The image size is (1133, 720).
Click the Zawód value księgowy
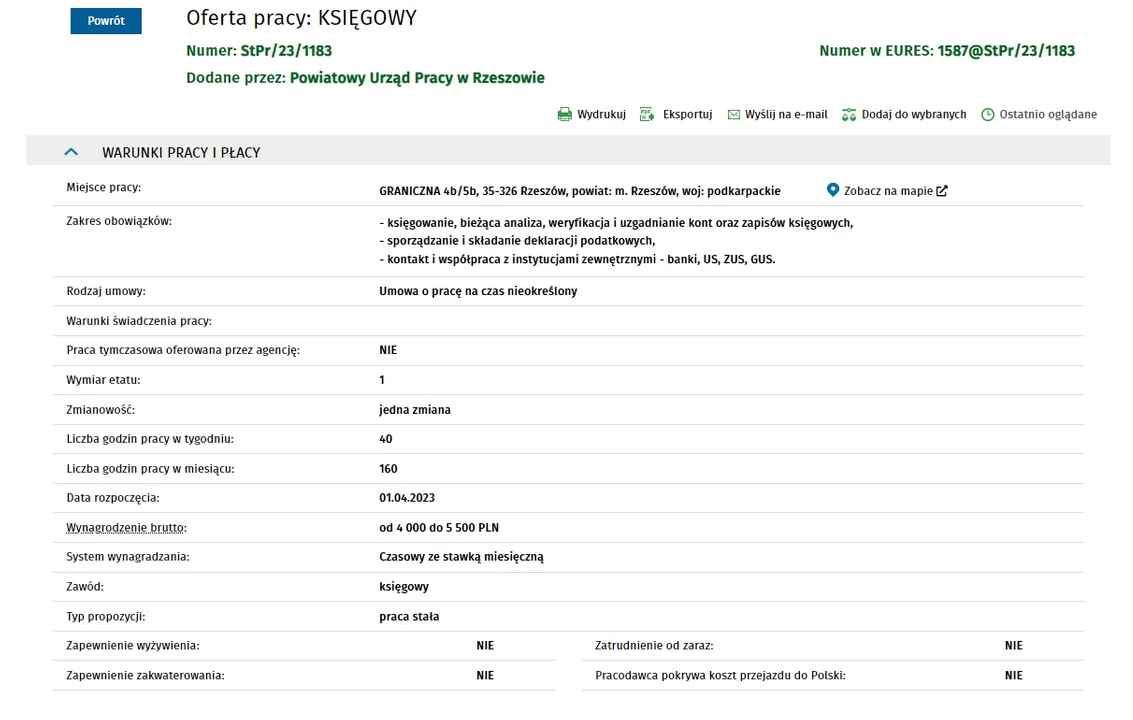[404, 586]
